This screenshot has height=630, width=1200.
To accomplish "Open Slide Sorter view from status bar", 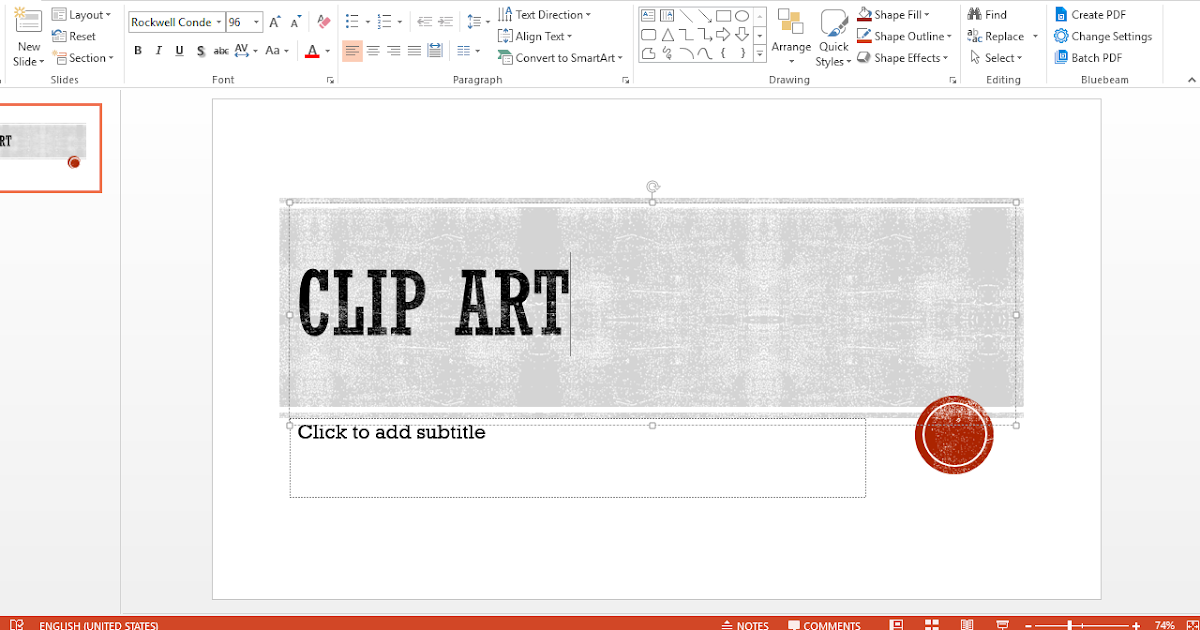I will coord(933,624).
